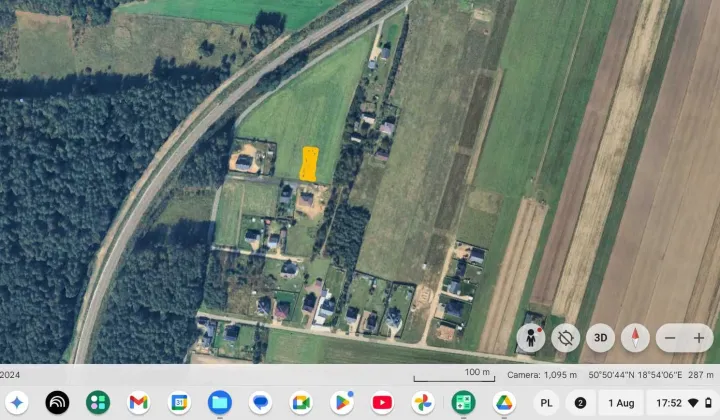Open Google Messages from the shelf

pos(260,403)
